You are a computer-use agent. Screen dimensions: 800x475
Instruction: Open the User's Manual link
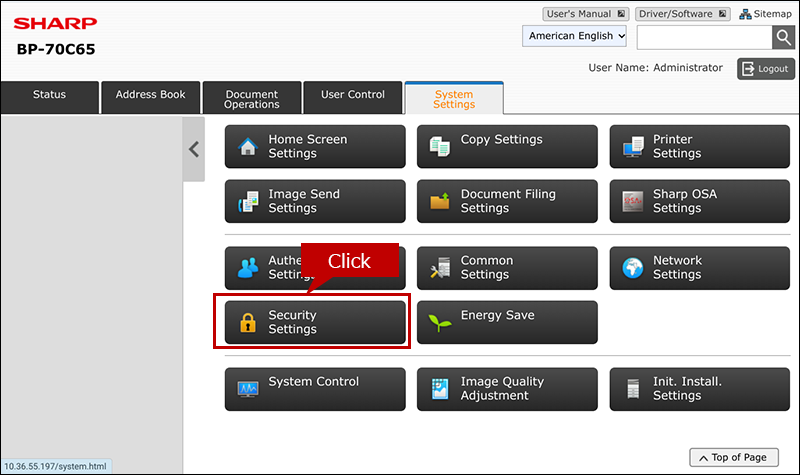click(x=585, y=14)
